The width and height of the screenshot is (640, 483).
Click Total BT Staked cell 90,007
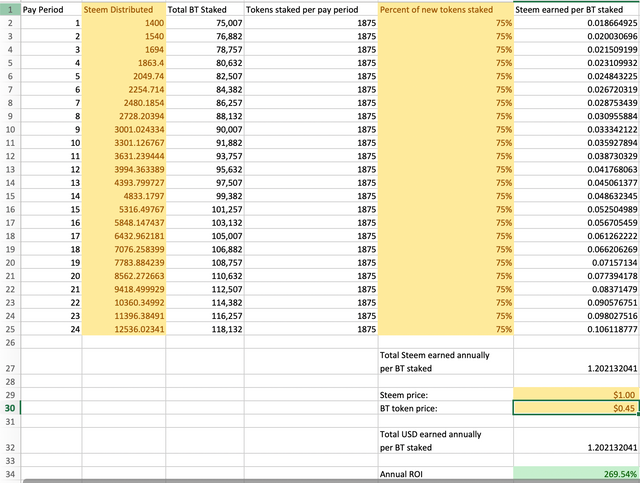pos(205,129)
